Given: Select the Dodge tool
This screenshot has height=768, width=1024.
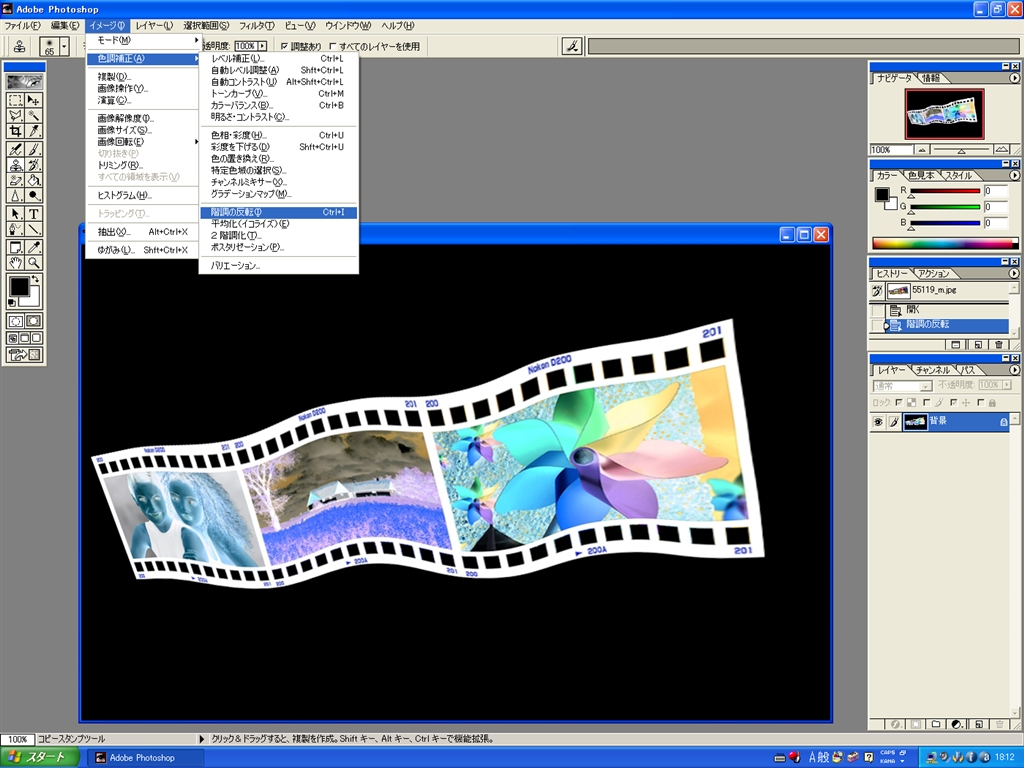Looking at the screenshot, I should point(33,196).
